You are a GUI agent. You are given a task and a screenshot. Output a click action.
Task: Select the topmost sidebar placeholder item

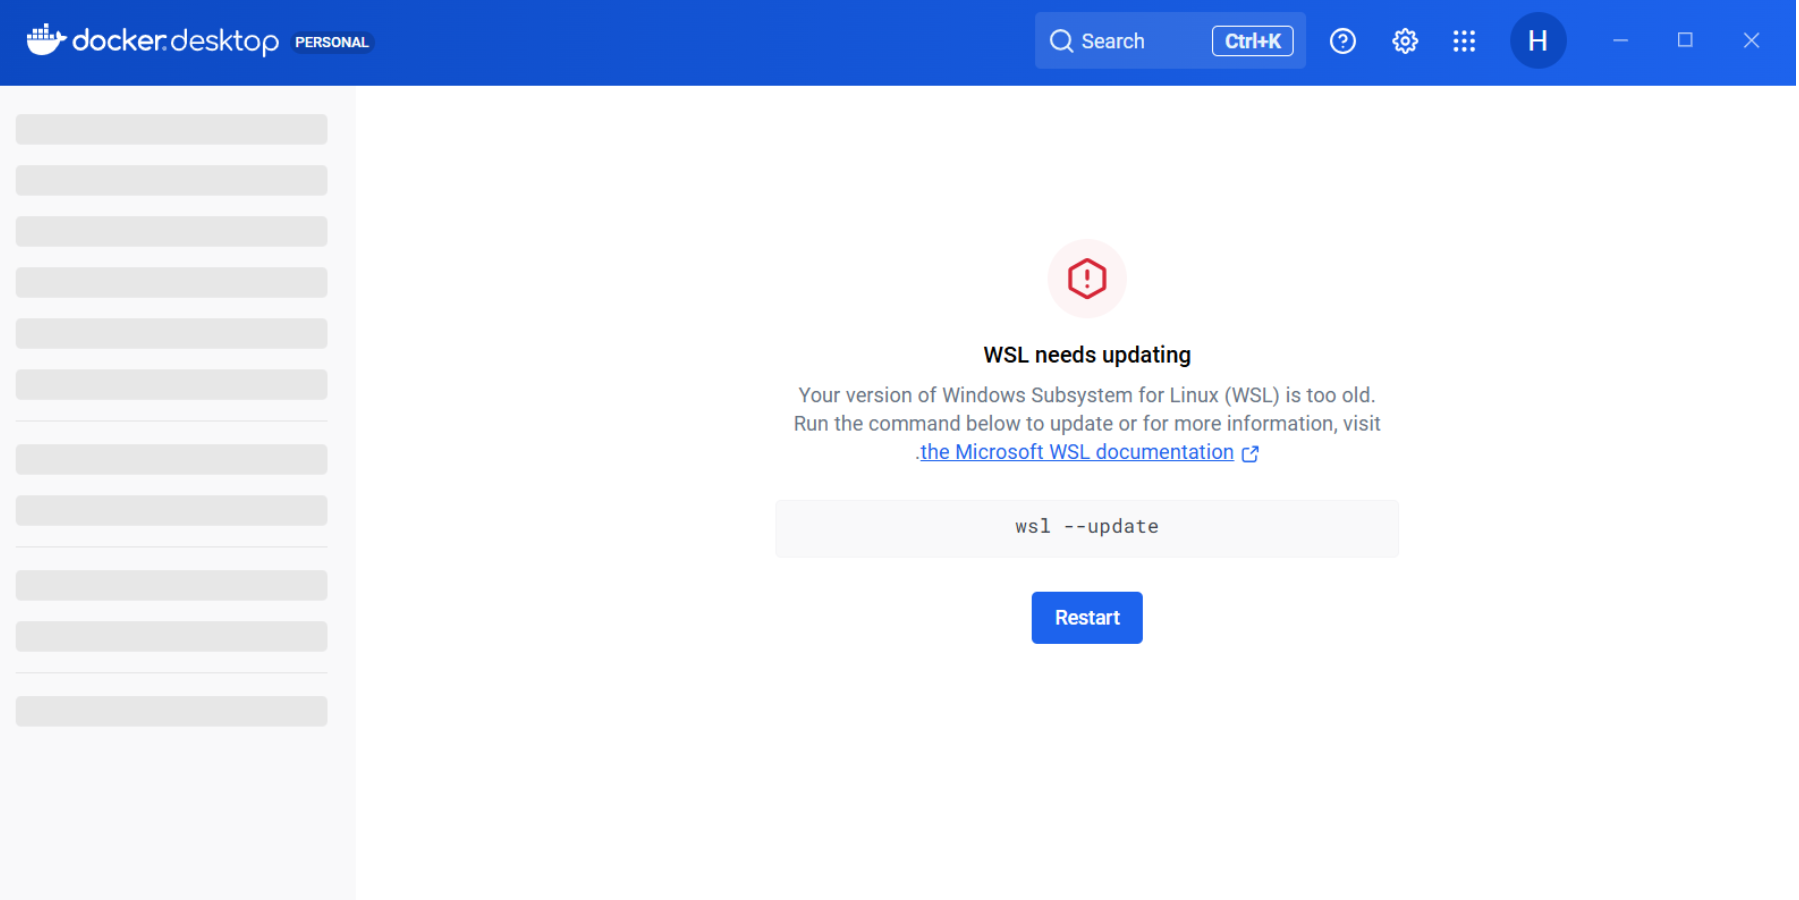(171, 129)
